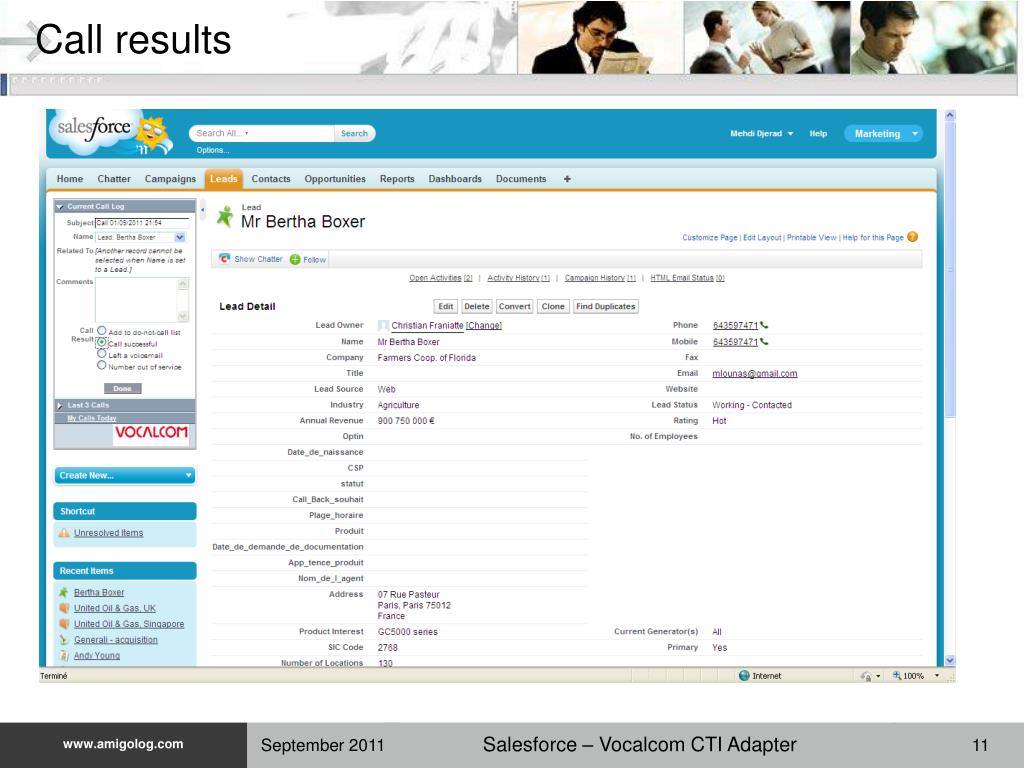Click the orange help question mark icon

tap(912, 237)
